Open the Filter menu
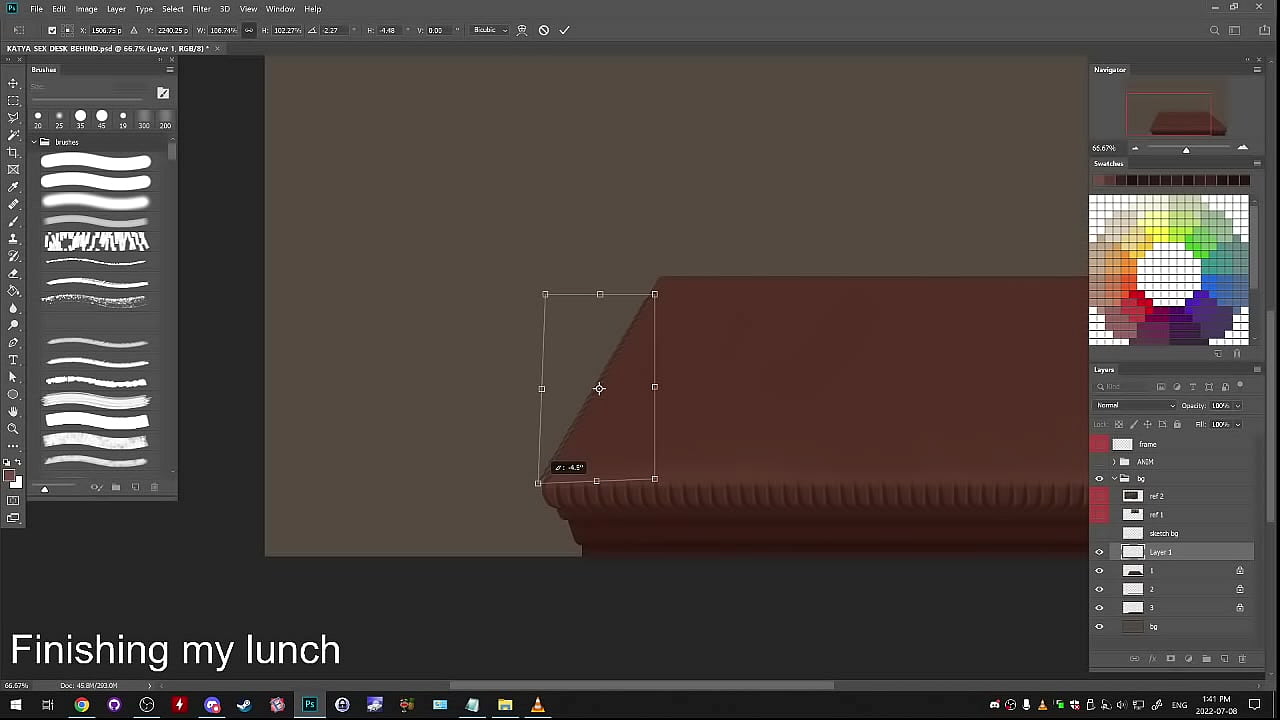The height and width of the screenshot is (720, 1280). [x=201, y=9]
